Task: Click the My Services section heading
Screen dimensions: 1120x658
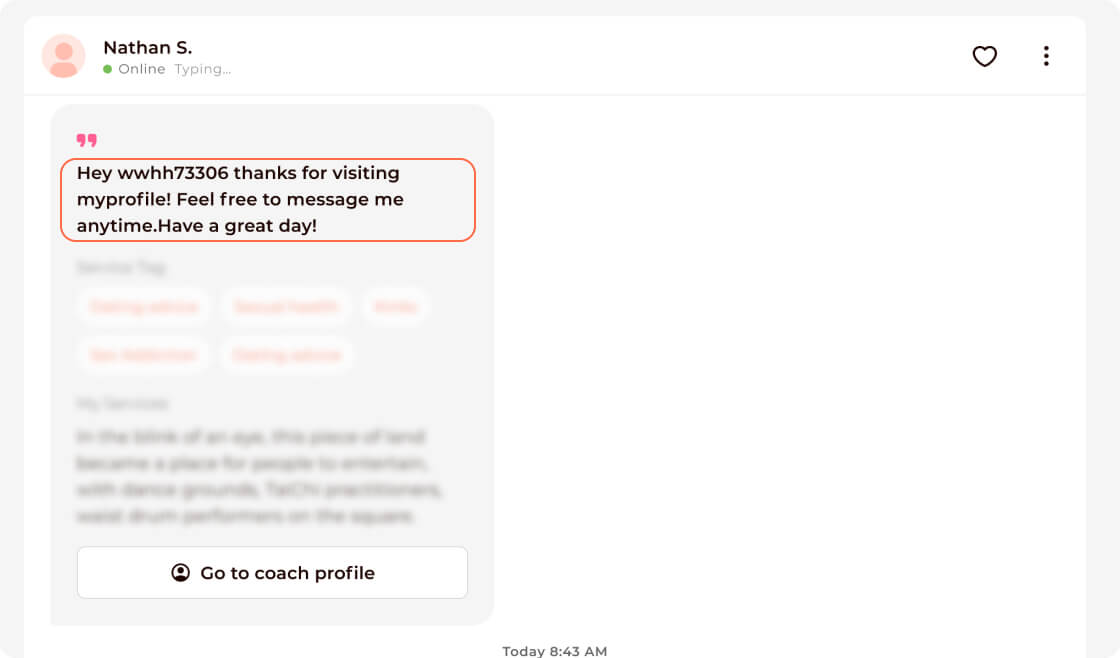Action: (x=123, y=403)
